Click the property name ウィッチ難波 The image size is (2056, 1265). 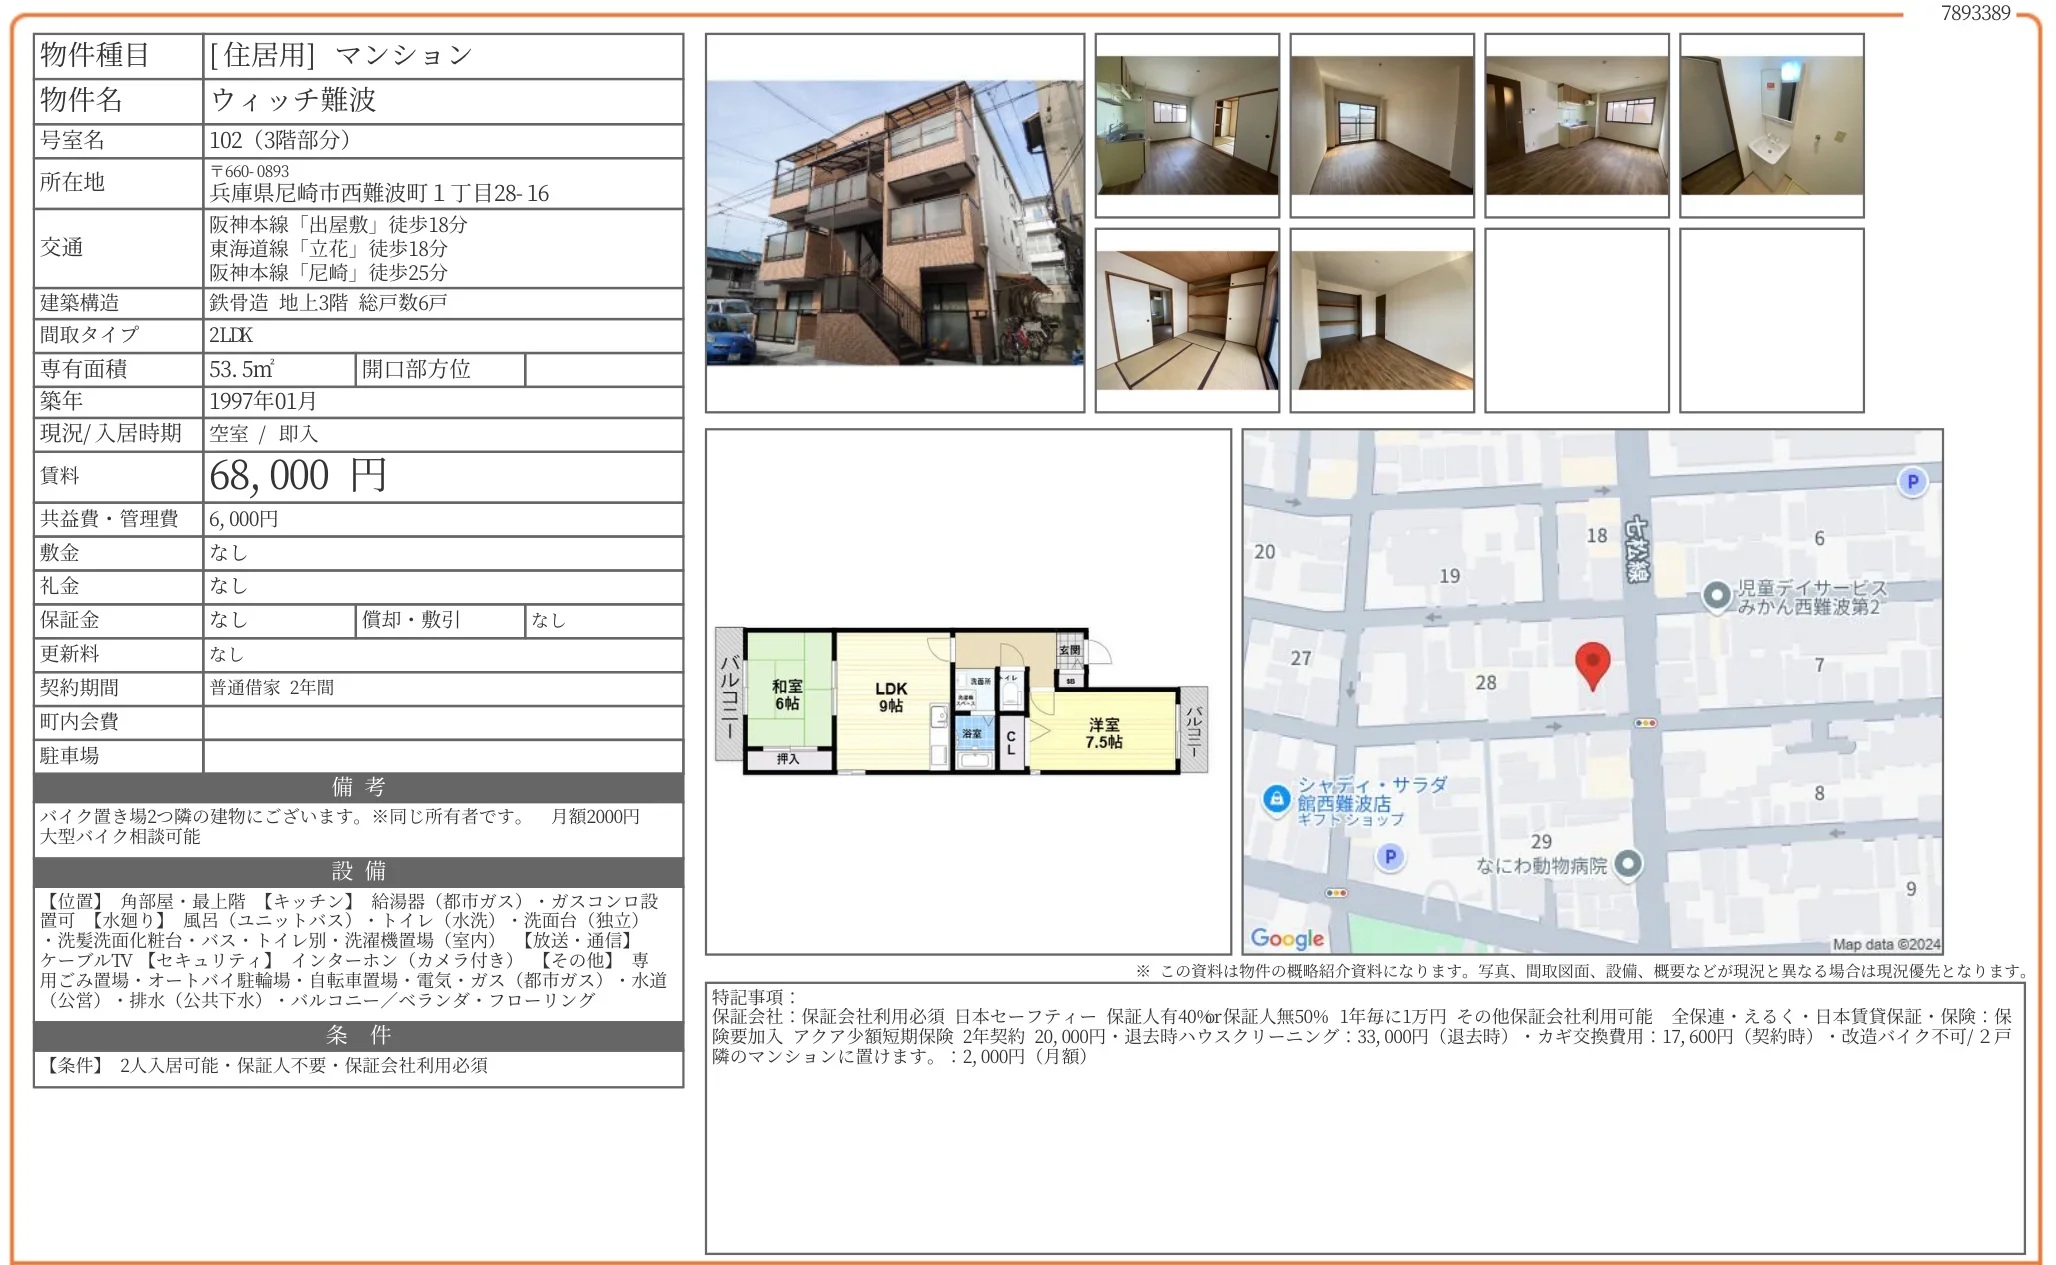point(293,100)
